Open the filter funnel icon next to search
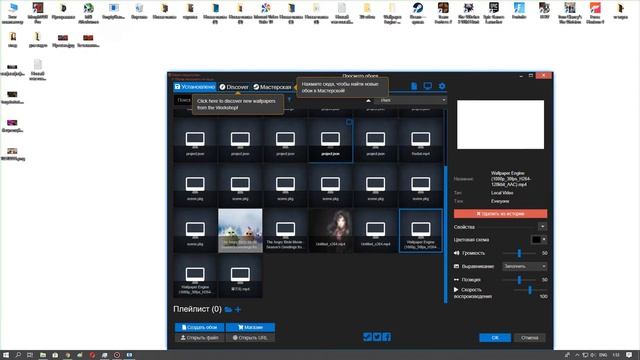640x360 pixels. pos(289,100)
